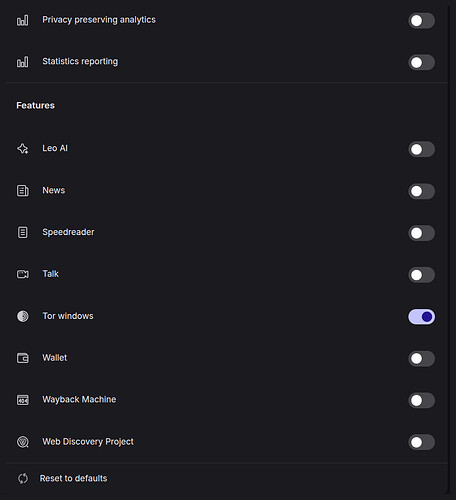Click the Reset to defaults arrows icon
The image size is (456, 500).
(23, 479)
